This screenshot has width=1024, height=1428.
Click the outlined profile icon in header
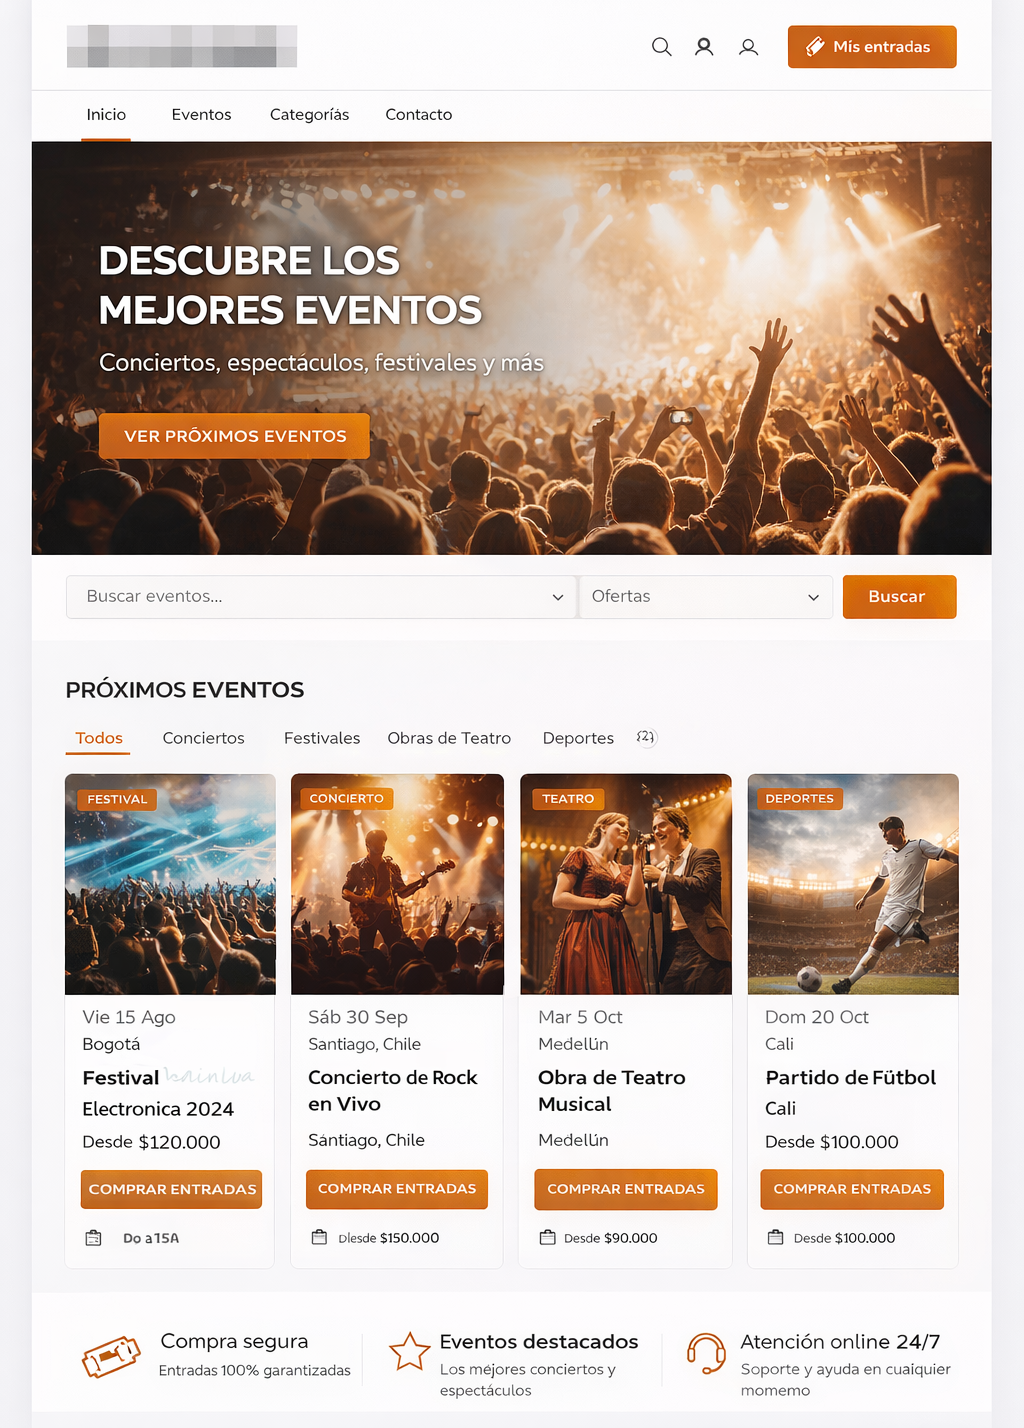pos(748,47)
